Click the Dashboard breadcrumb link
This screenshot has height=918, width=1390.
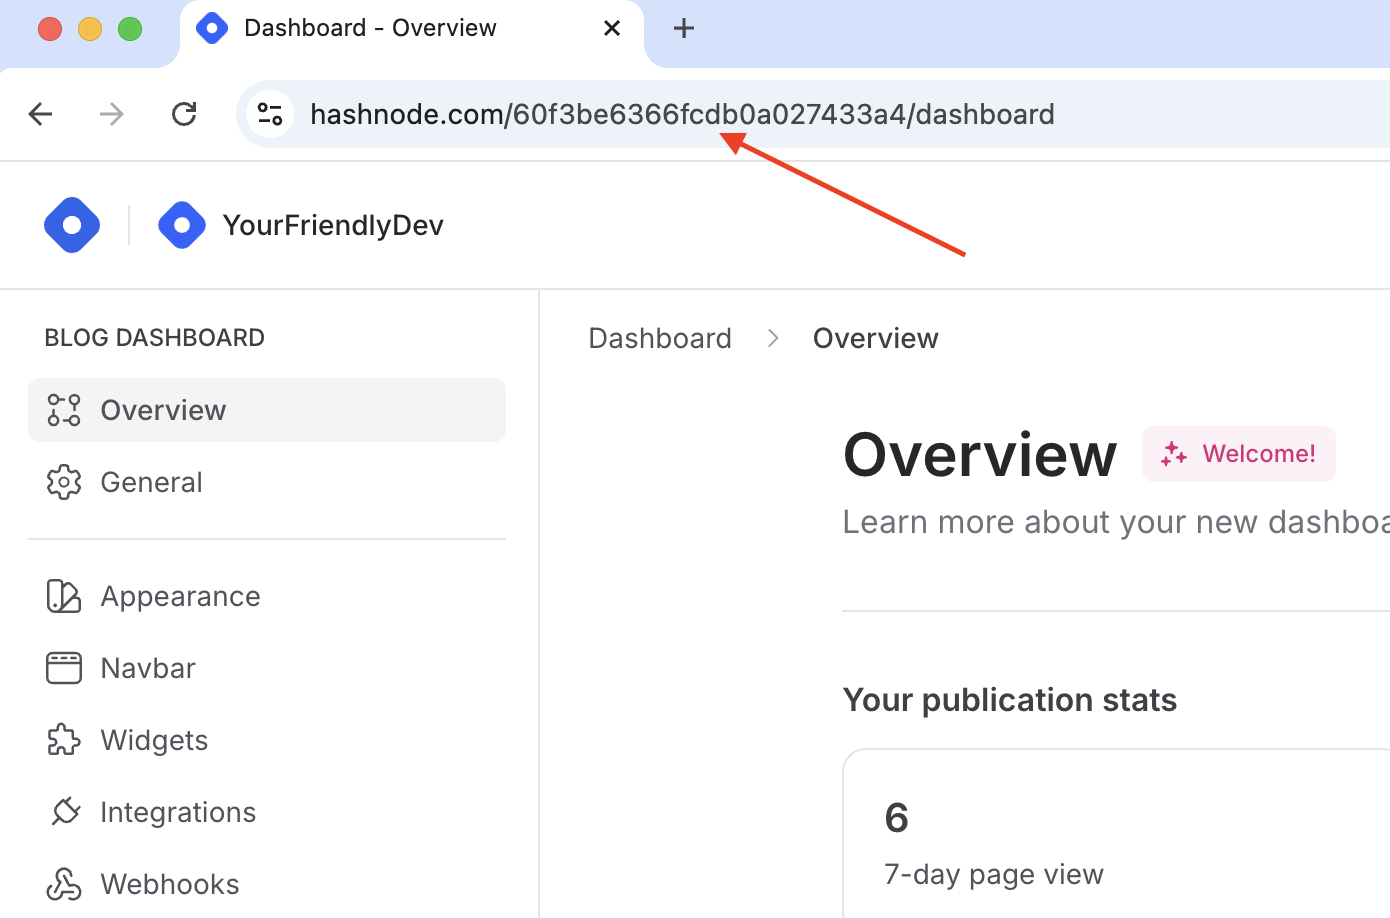pyautogui.click(x=660, y=338)
